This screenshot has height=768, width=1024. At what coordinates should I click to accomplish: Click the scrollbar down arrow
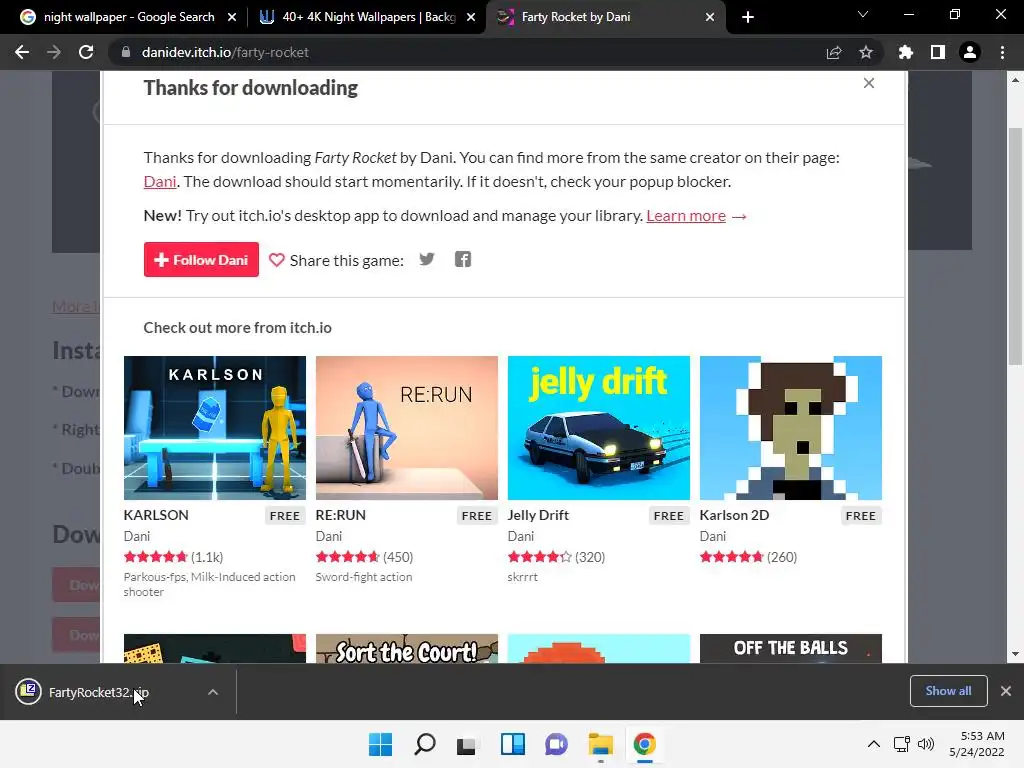tap(1015, 654)
